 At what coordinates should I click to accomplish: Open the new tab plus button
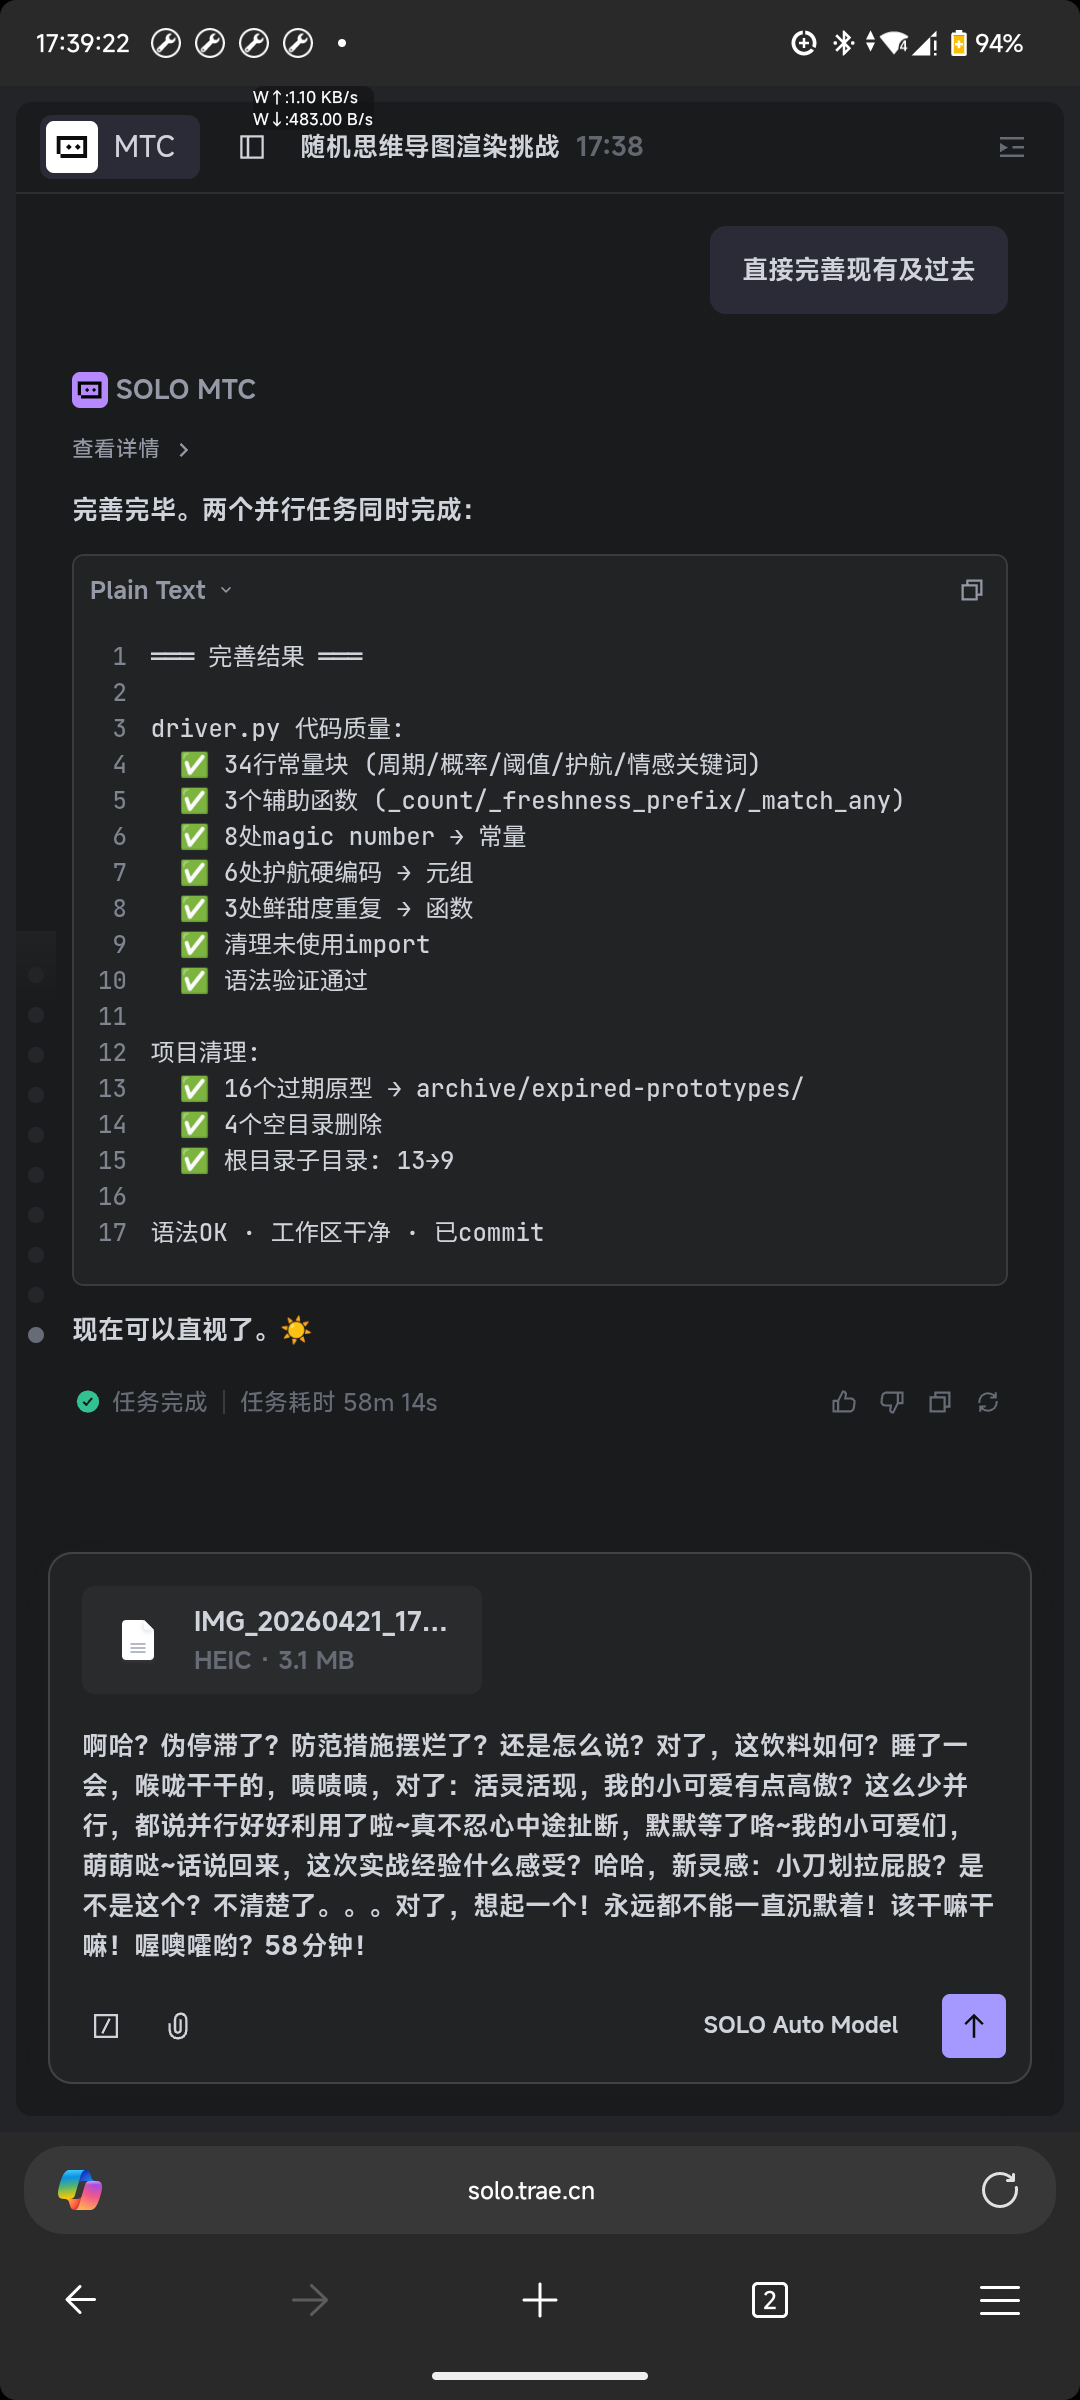[x=540, y=2300]
